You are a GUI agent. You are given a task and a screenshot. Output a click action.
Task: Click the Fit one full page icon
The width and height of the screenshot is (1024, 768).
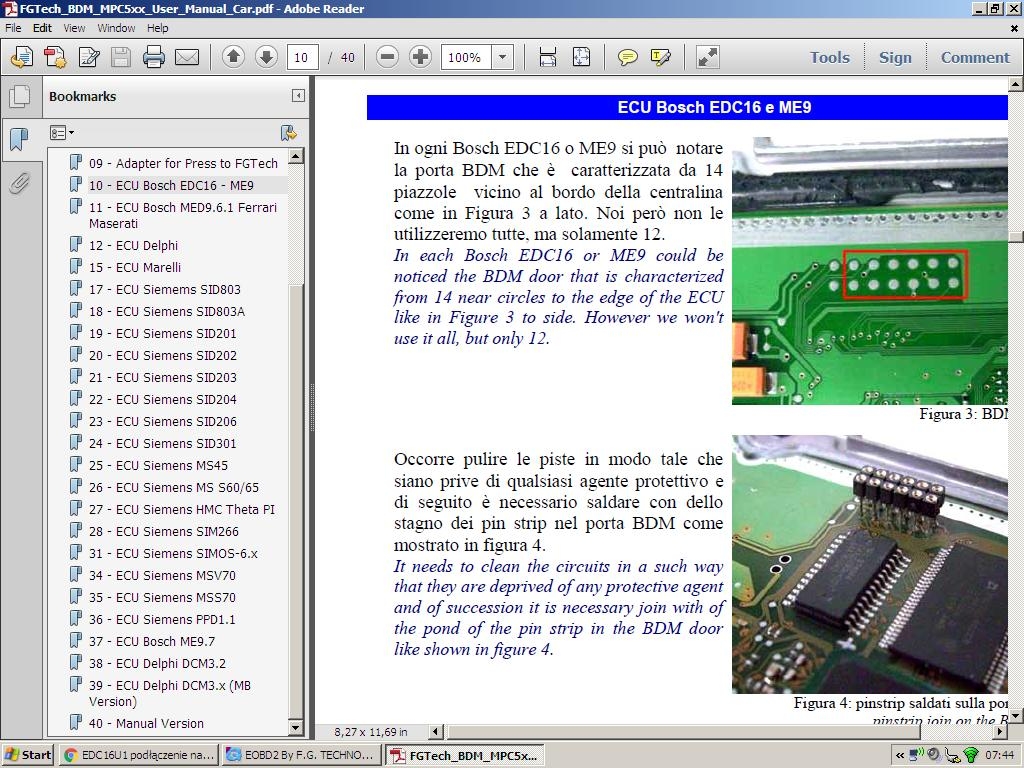tap(581, 57)
